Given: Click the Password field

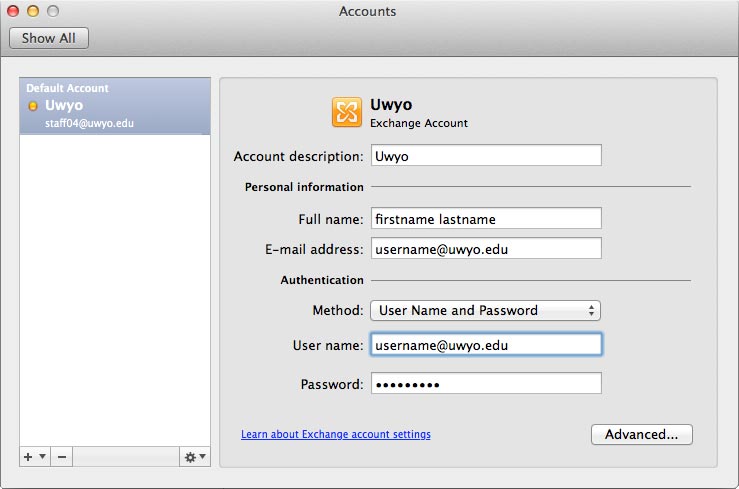Looking at the screenshot, I should 486,383.
